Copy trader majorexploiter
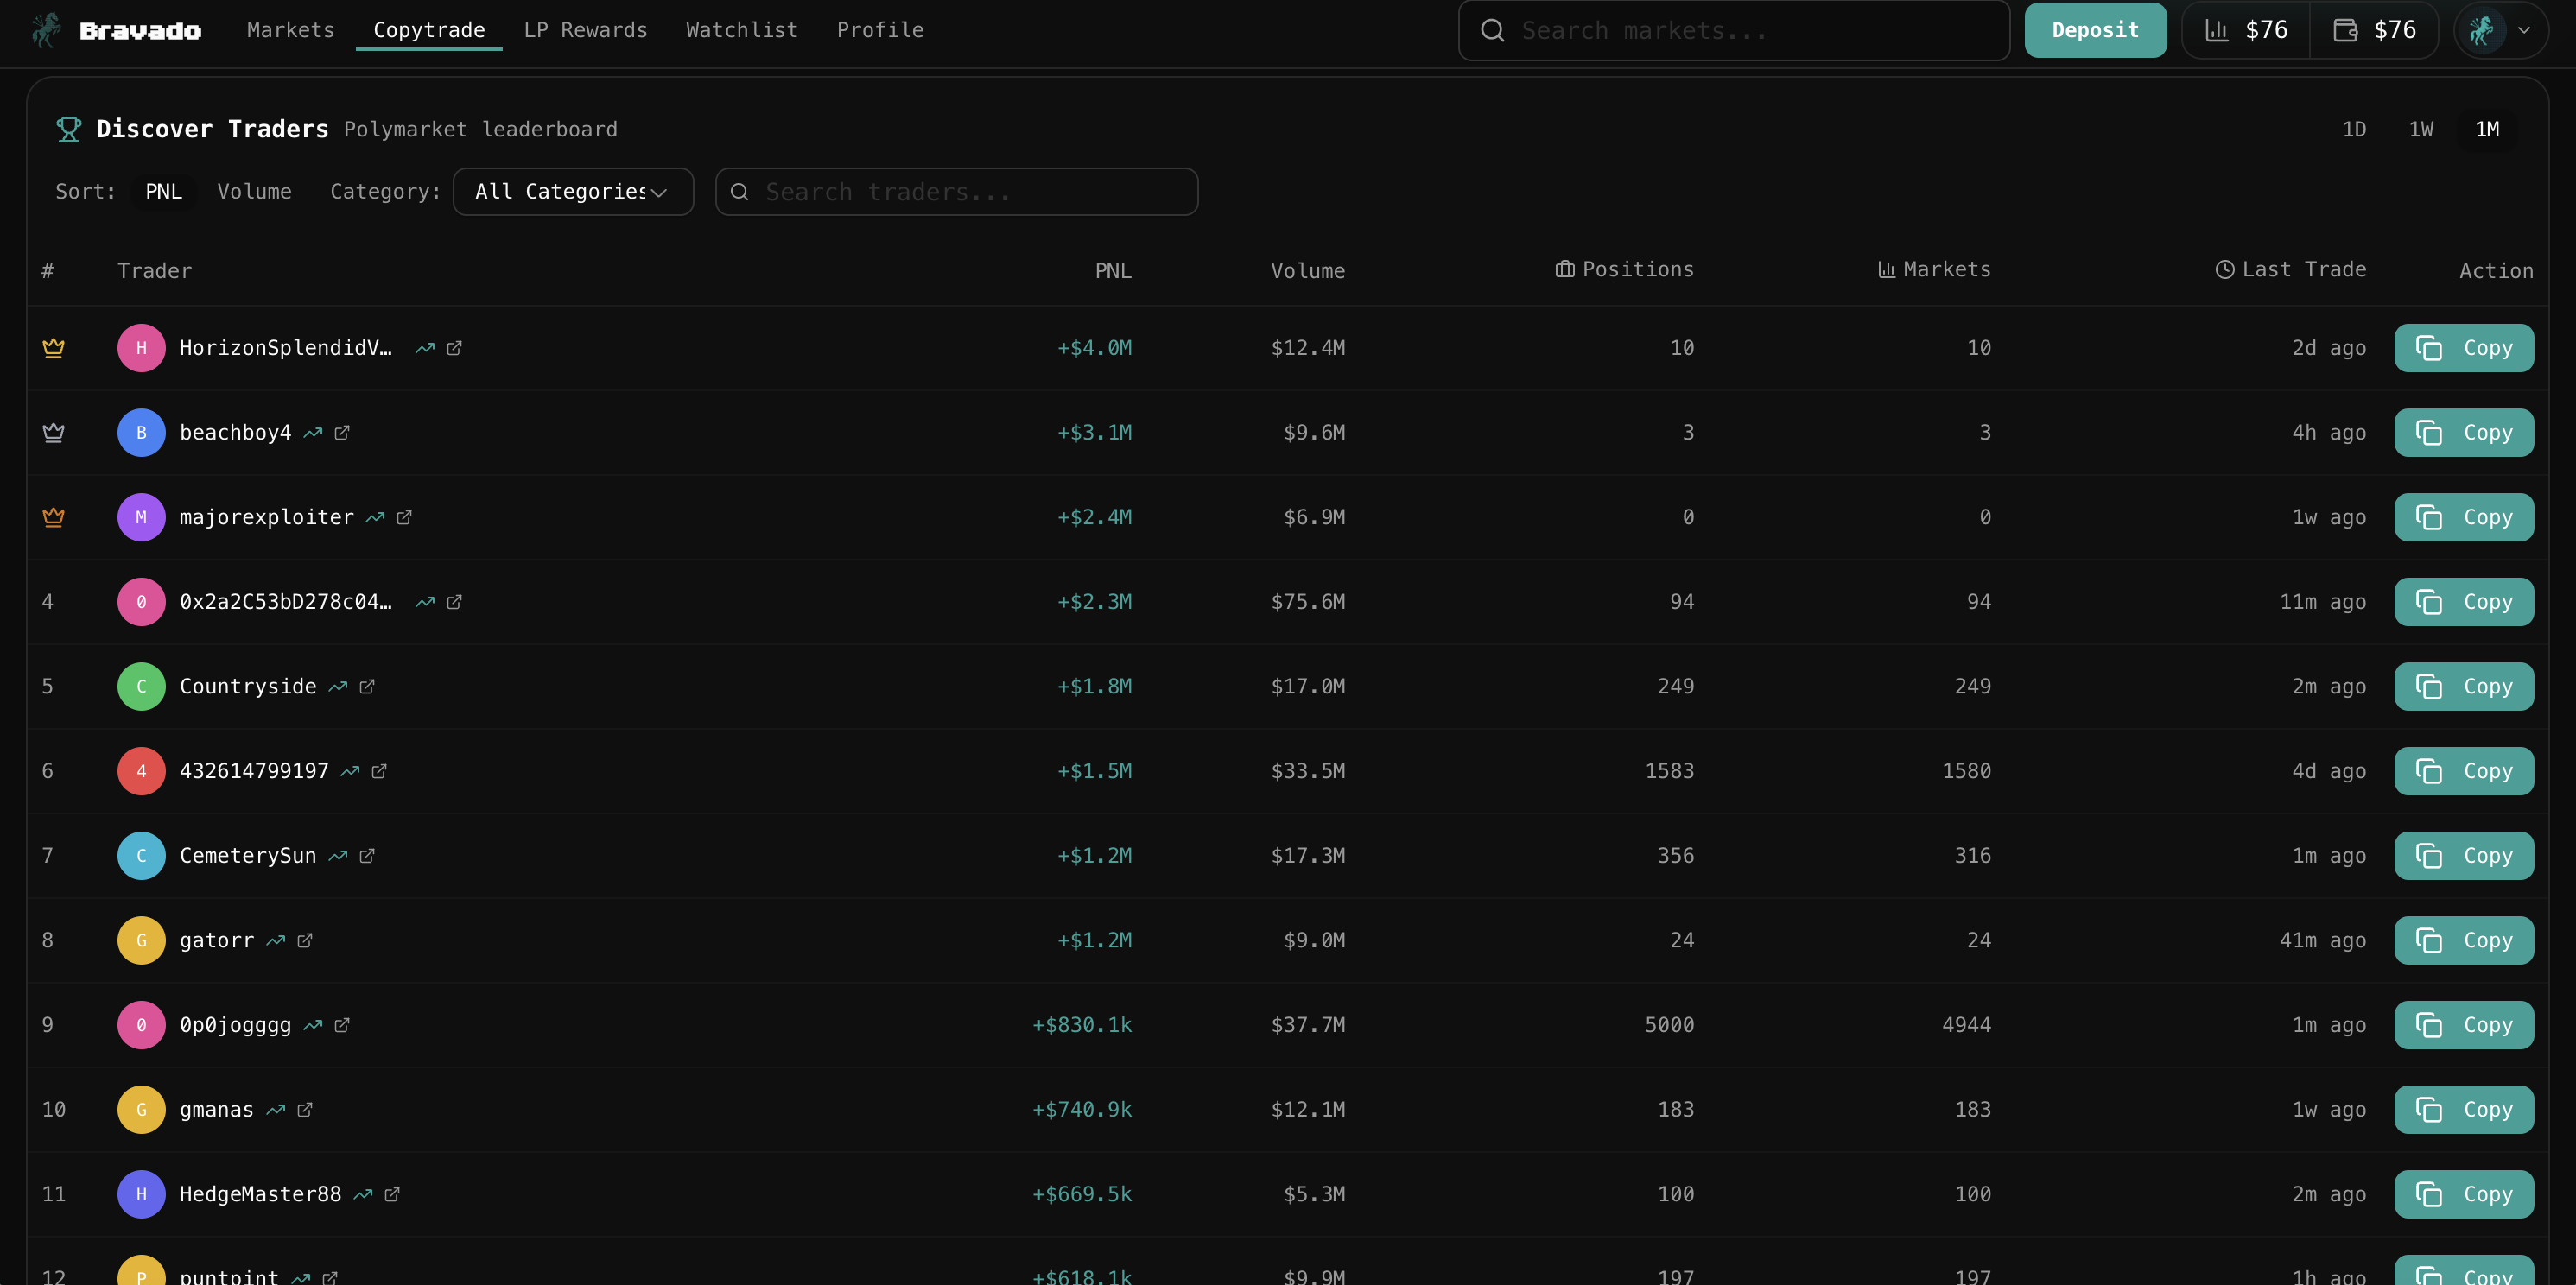 (2463, 517)
